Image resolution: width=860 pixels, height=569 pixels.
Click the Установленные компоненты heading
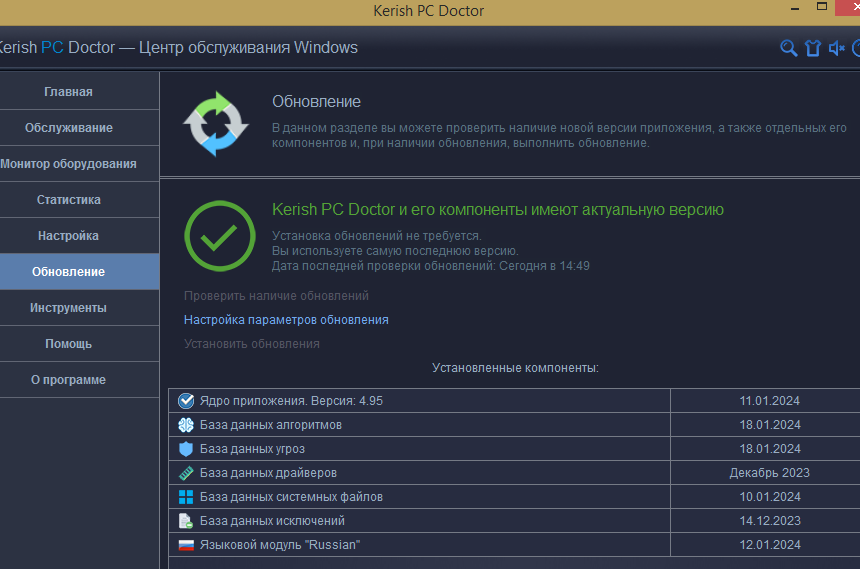coord(515,368)
